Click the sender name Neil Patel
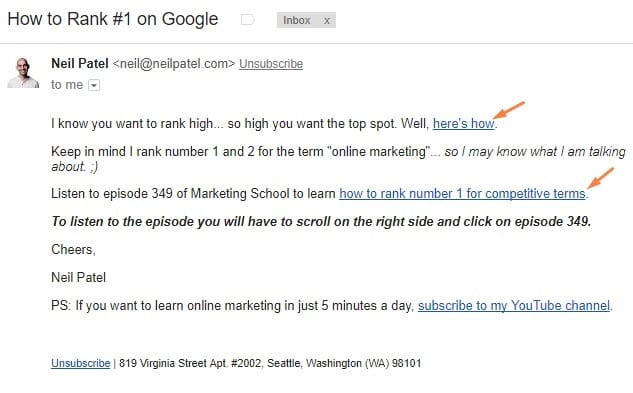This screenshot has width=633, height=393. tap(80, 63)
